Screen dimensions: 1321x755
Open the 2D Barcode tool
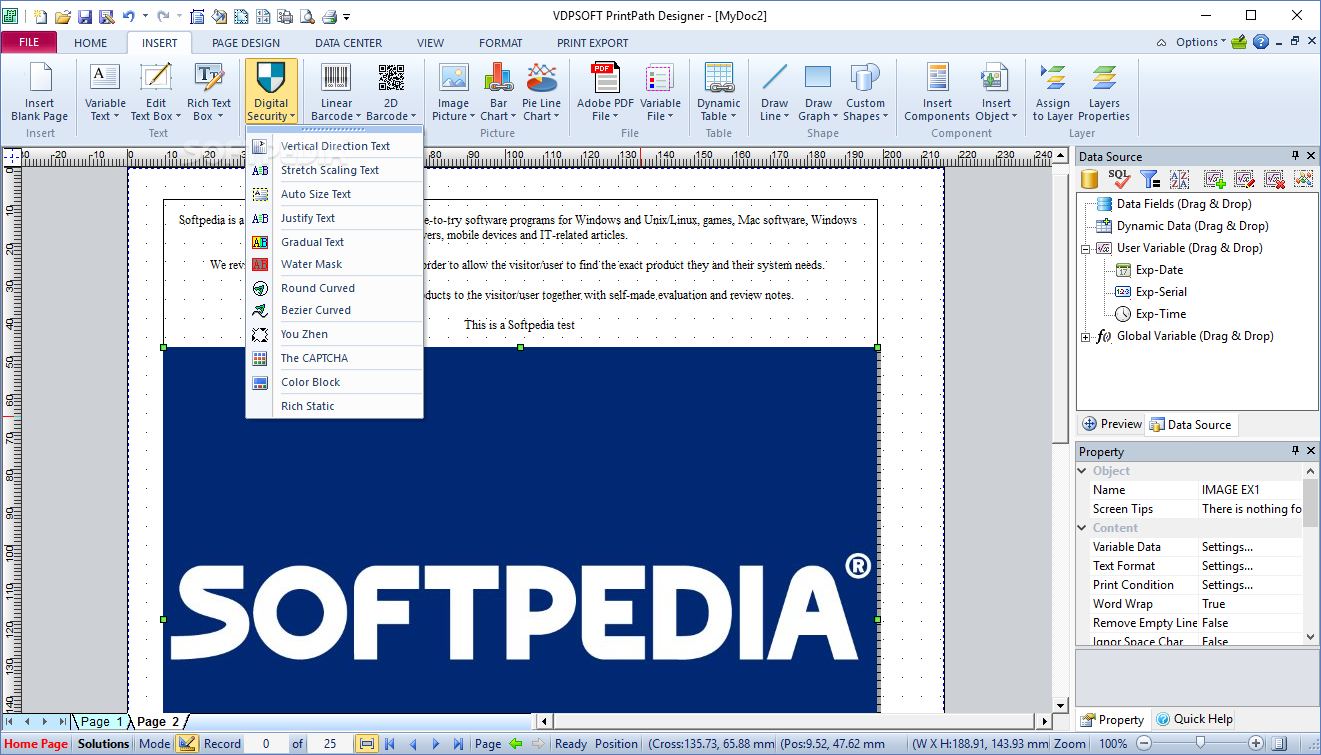(x=390, y=92)
